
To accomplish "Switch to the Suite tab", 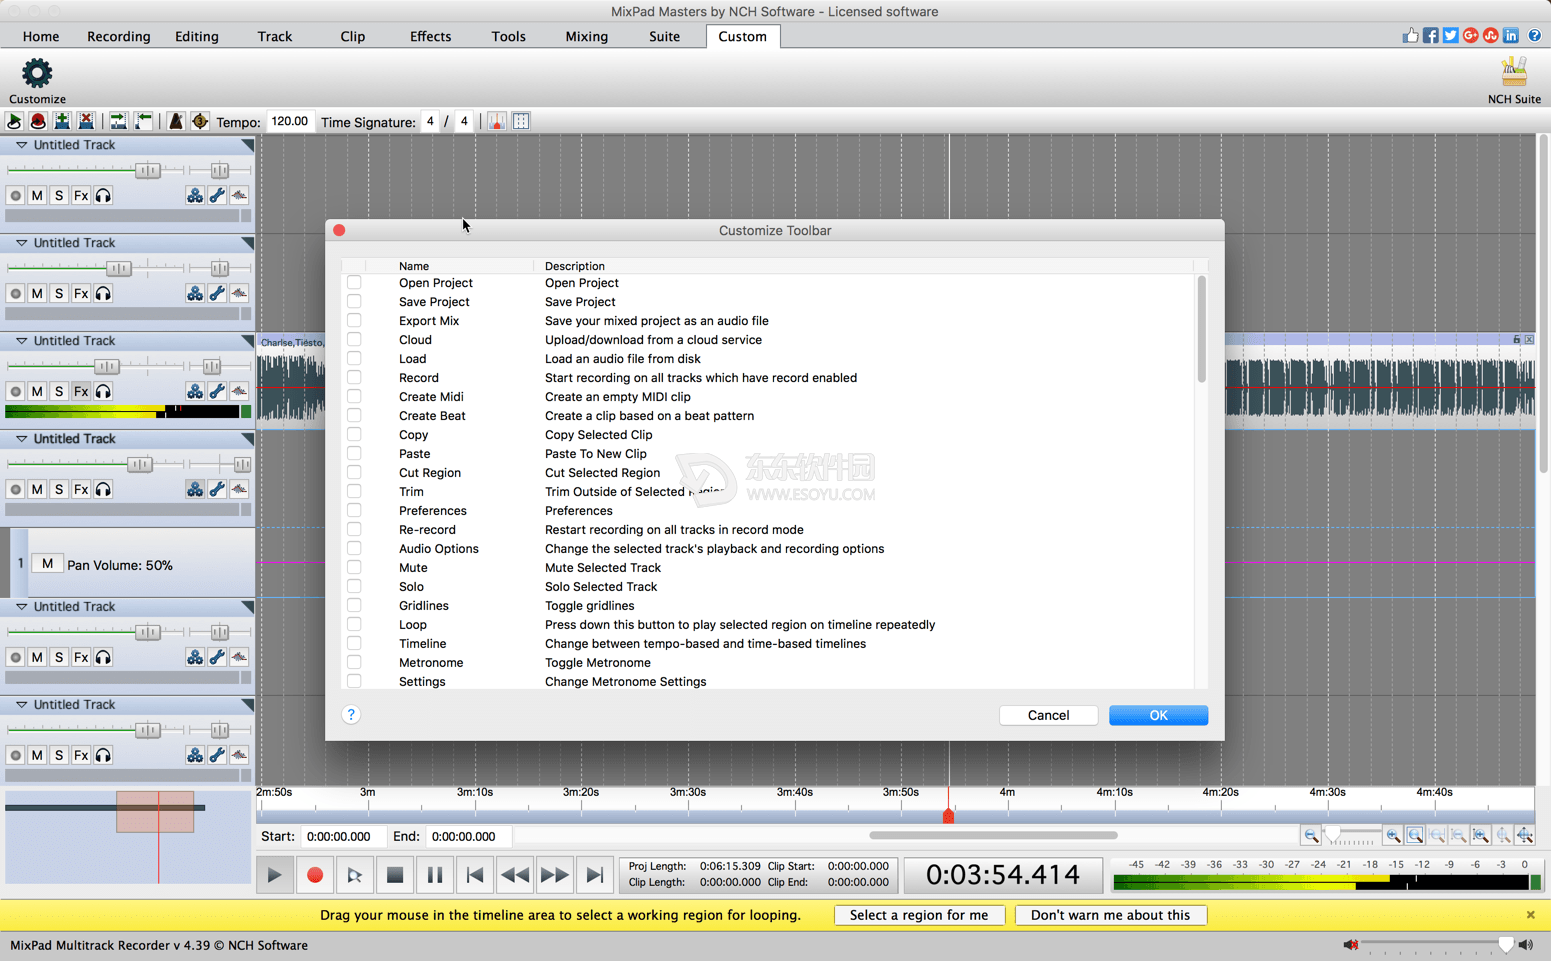I will tap(664, 36).
